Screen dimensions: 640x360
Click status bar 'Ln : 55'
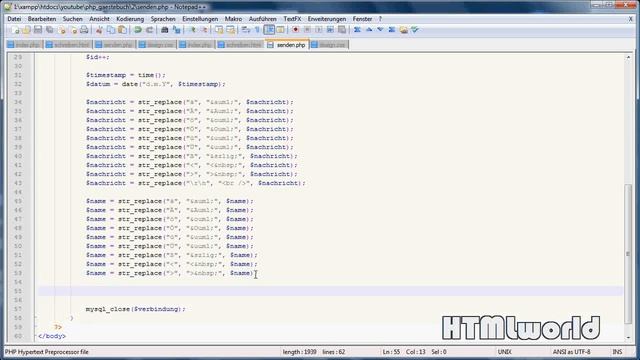[391, 351]
